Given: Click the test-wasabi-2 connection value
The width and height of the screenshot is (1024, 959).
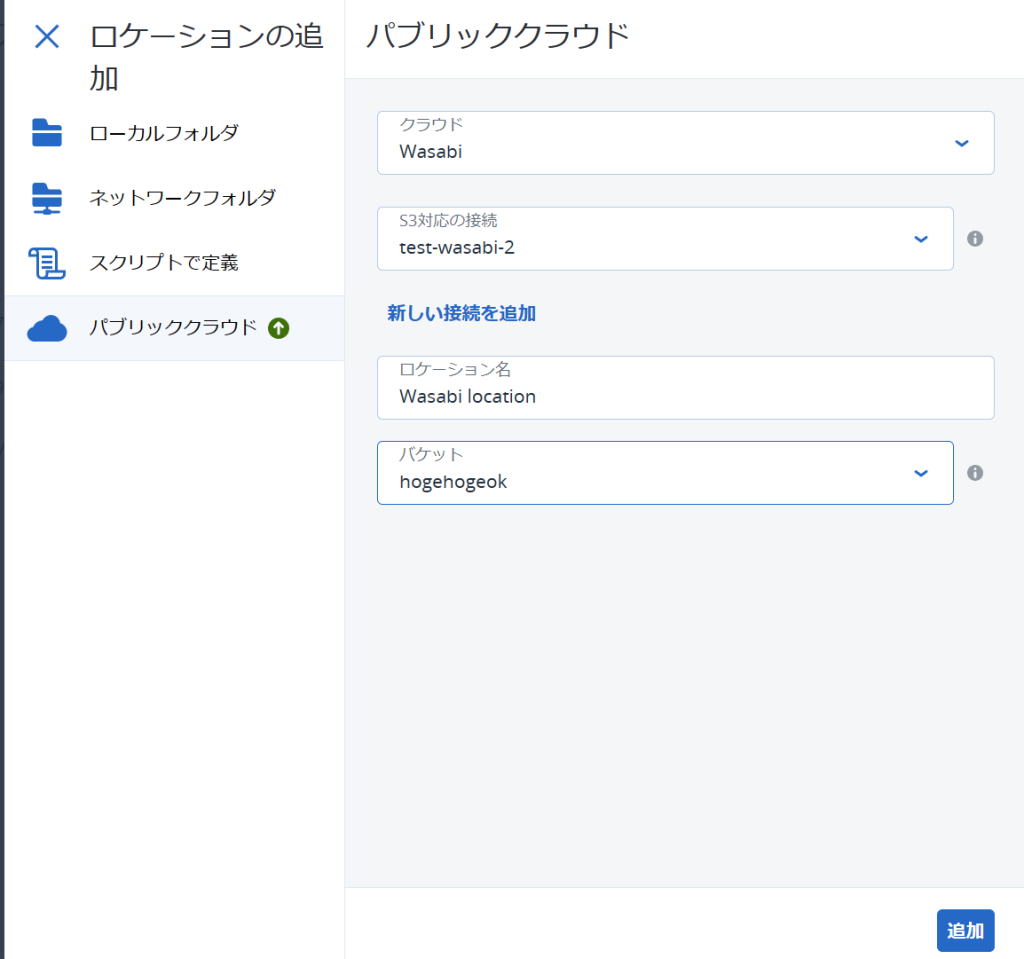Looking at the screenshot, I should [x=456, y=248].
